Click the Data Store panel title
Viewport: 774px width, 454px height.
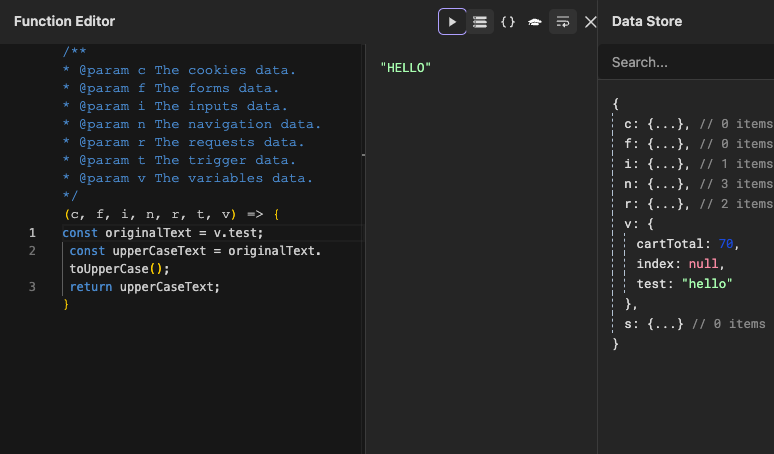(x=647, y=21)
